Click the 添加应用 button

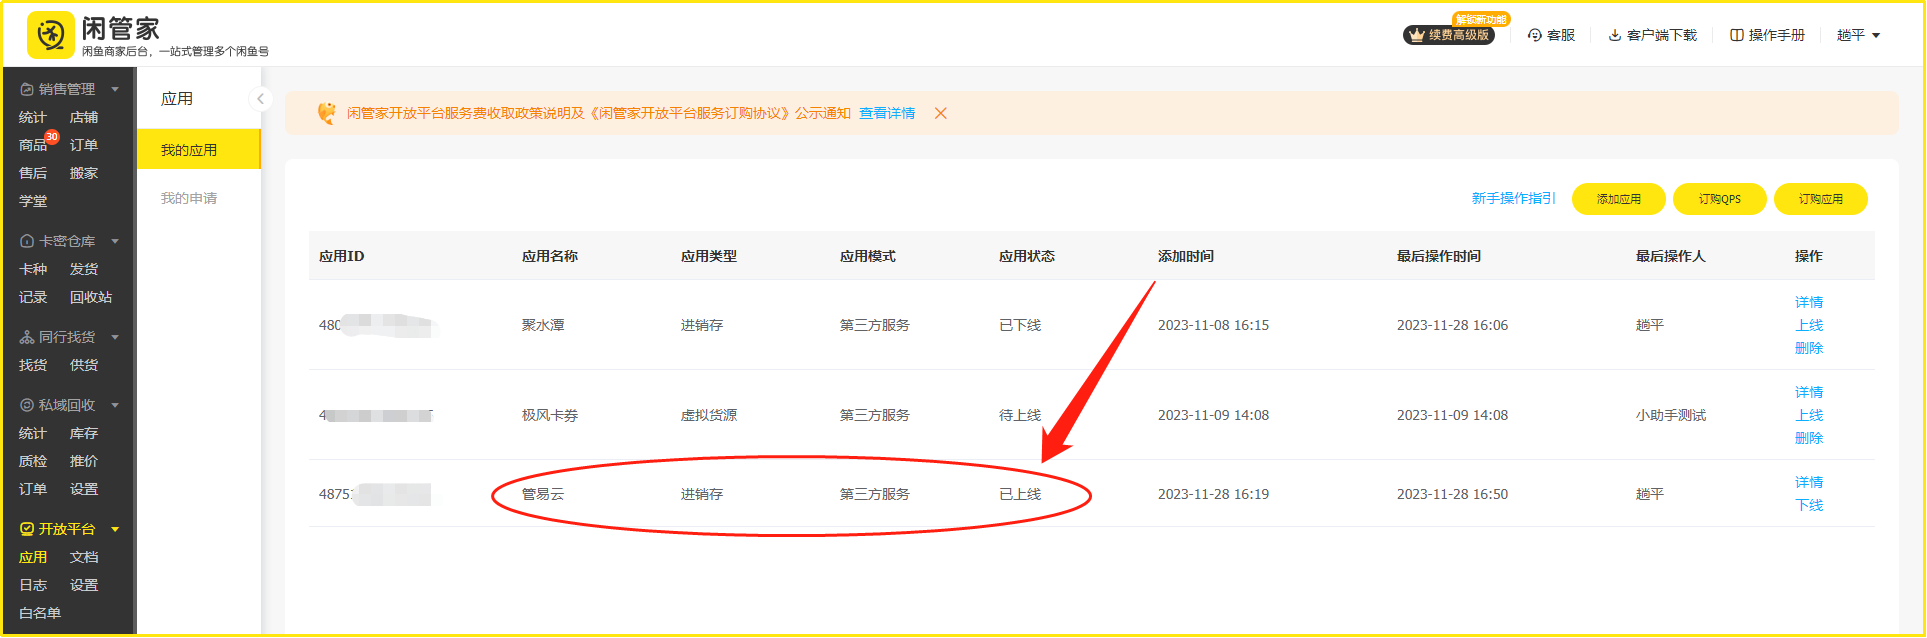tap(1618, 199)
